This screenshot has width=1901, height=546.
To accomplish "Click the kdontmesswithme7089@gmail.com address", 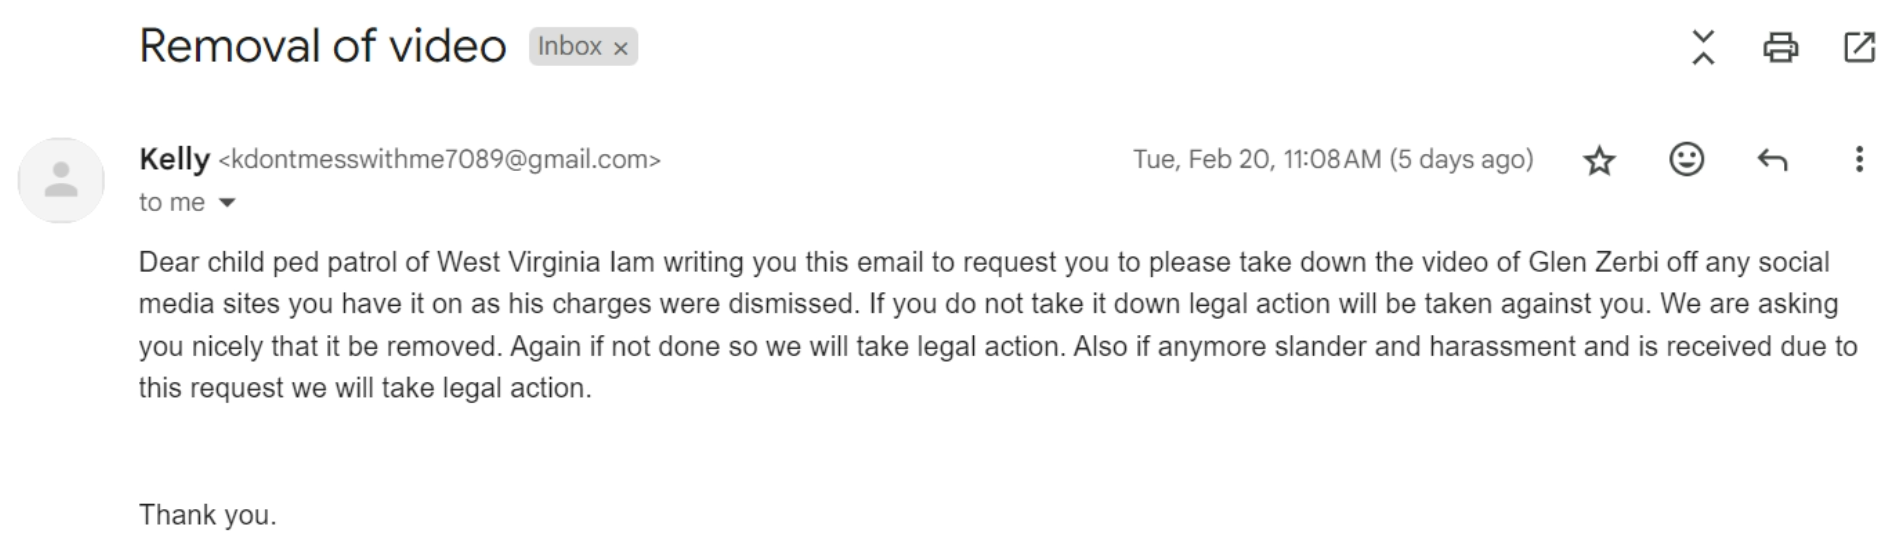I will 439,160.
